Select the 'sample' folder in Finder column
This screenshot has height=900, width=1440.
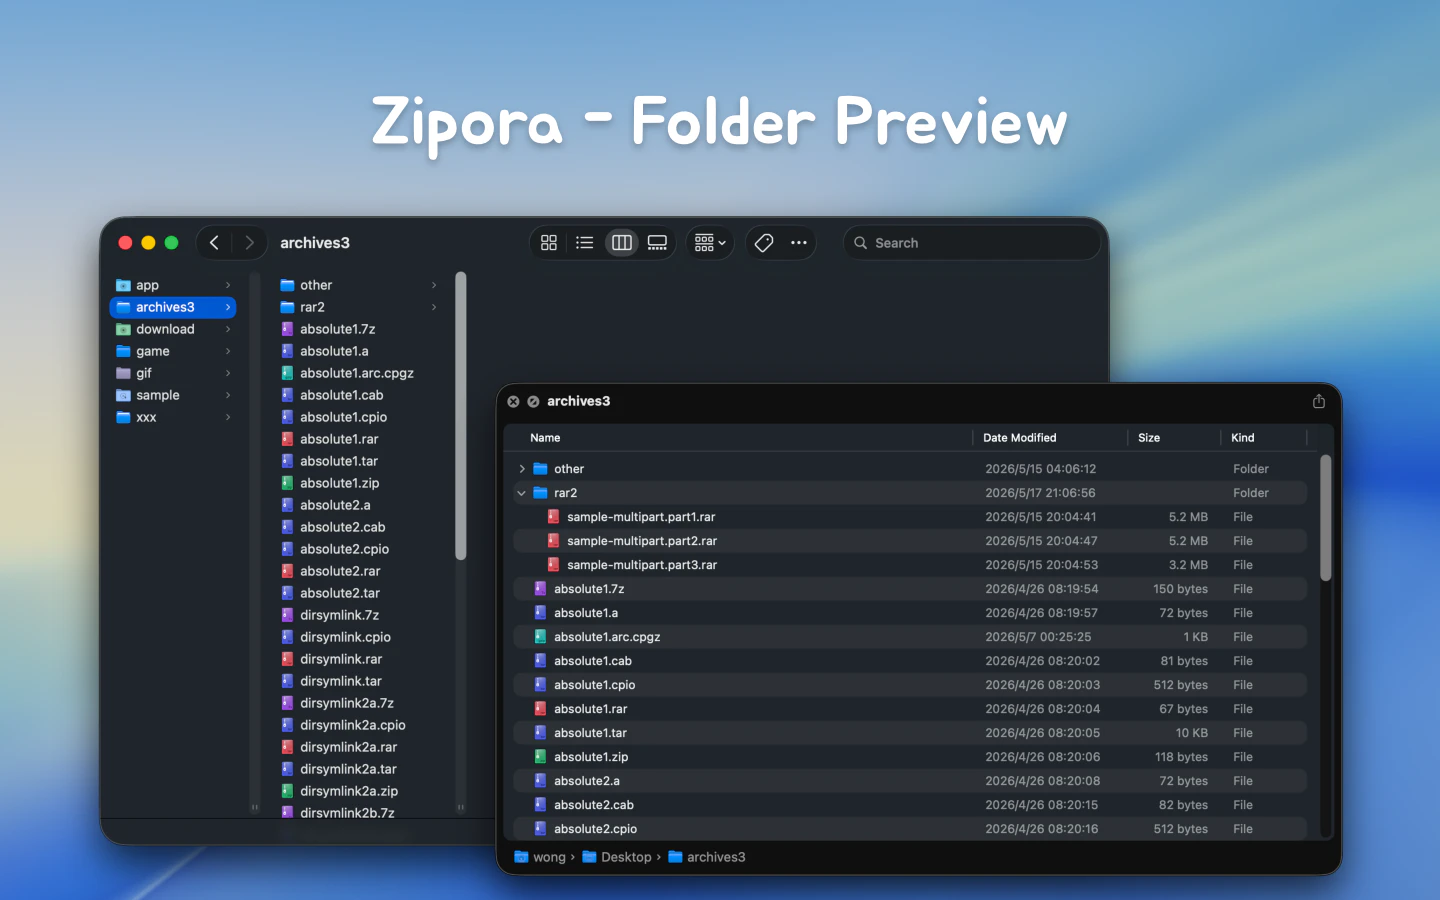(x=173, y=395)
